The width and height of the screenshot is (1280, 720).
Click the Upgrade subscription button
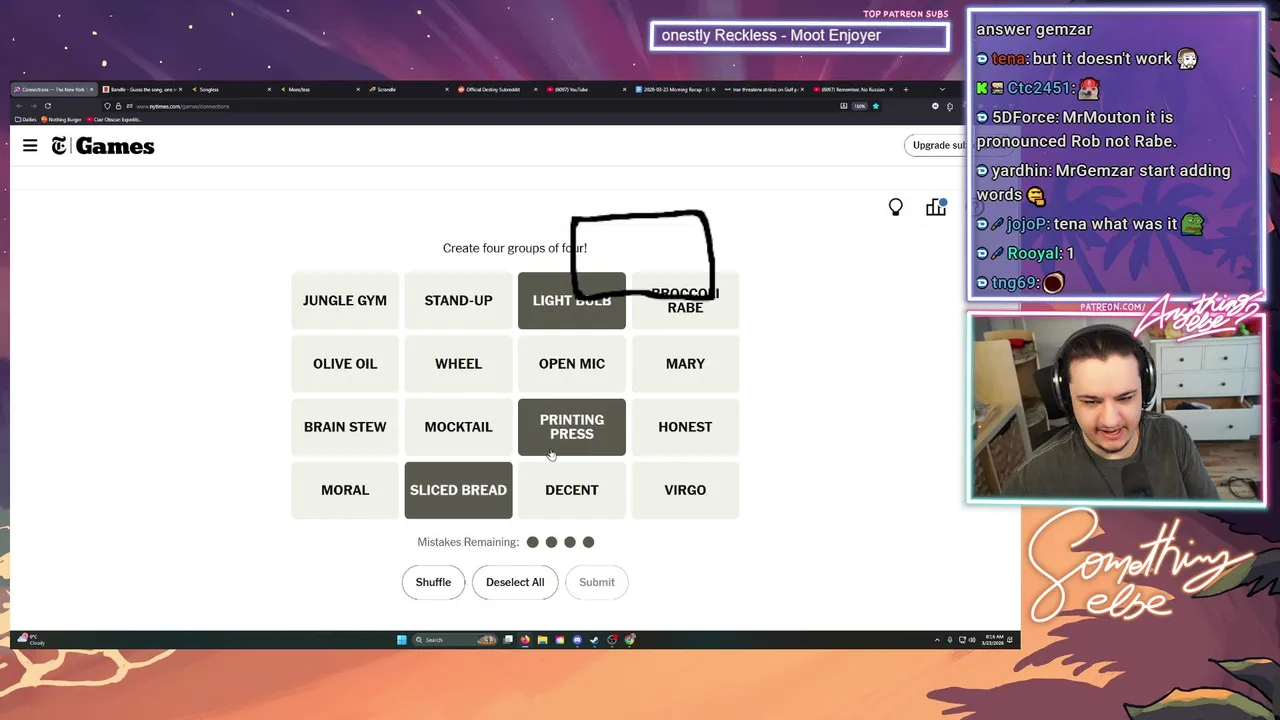(936, 145)
